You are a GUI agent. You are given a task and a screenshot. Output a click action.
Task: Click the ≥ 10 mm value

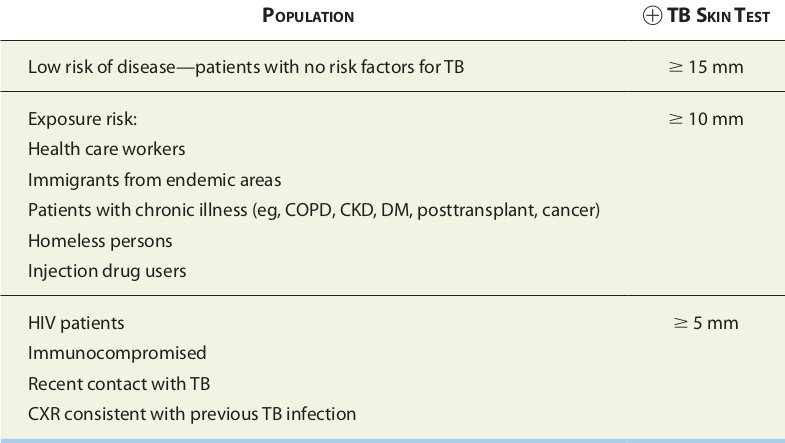point(706,119)
